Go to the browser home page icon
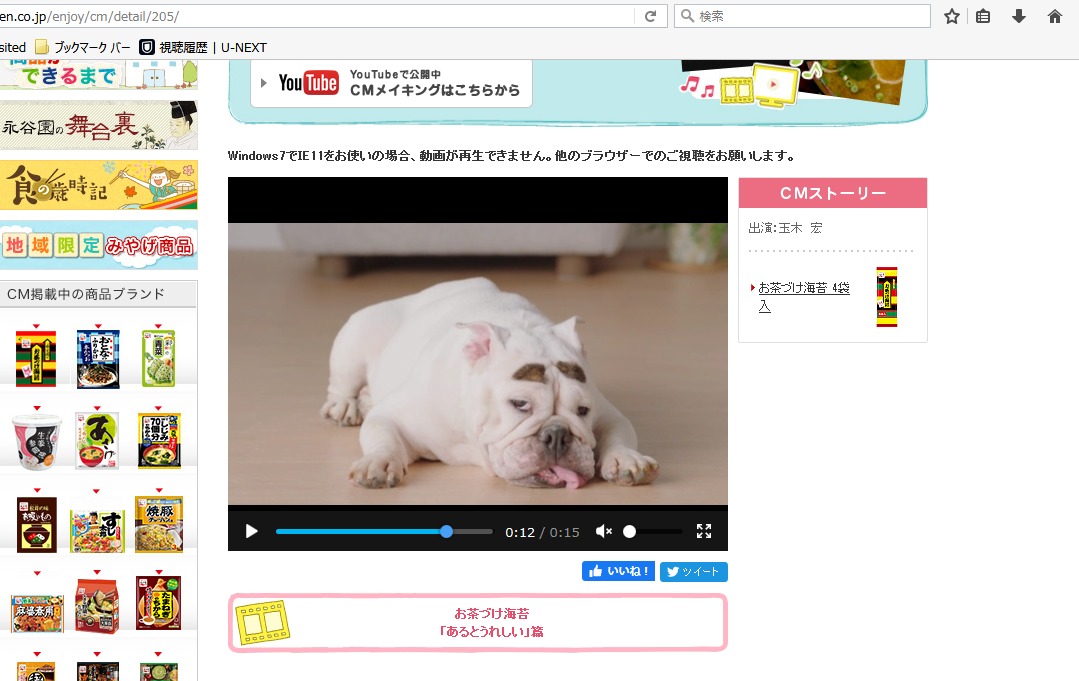This screenshot has height=681, width=1079. 1054,16
